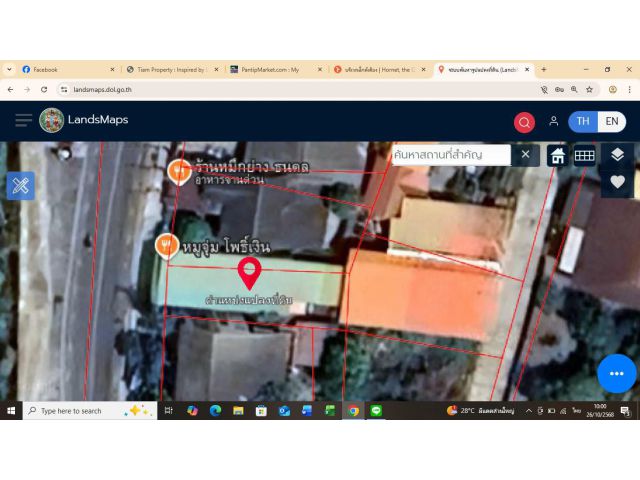Click the red parcel location pin
This screenshot has height=480, width=640.
[x=249, y=272]
